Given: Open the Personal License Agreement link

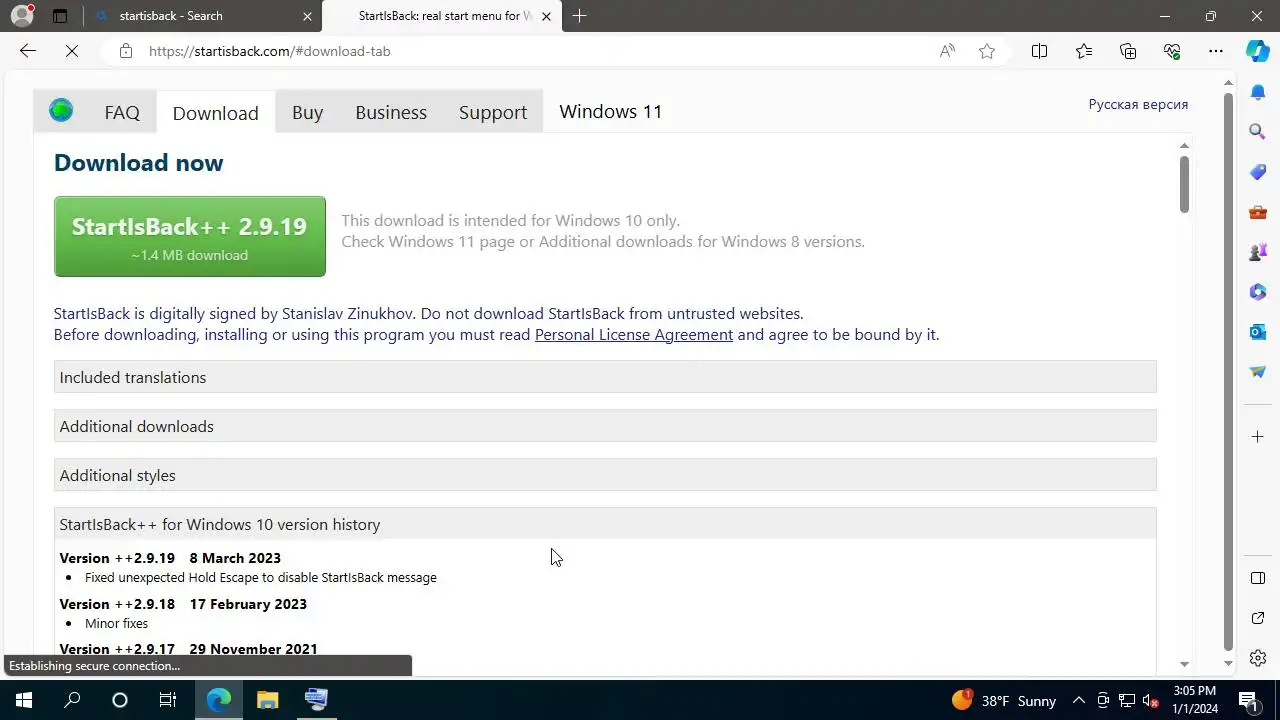Looking at the screenshot, I should [x=634, y=334].
